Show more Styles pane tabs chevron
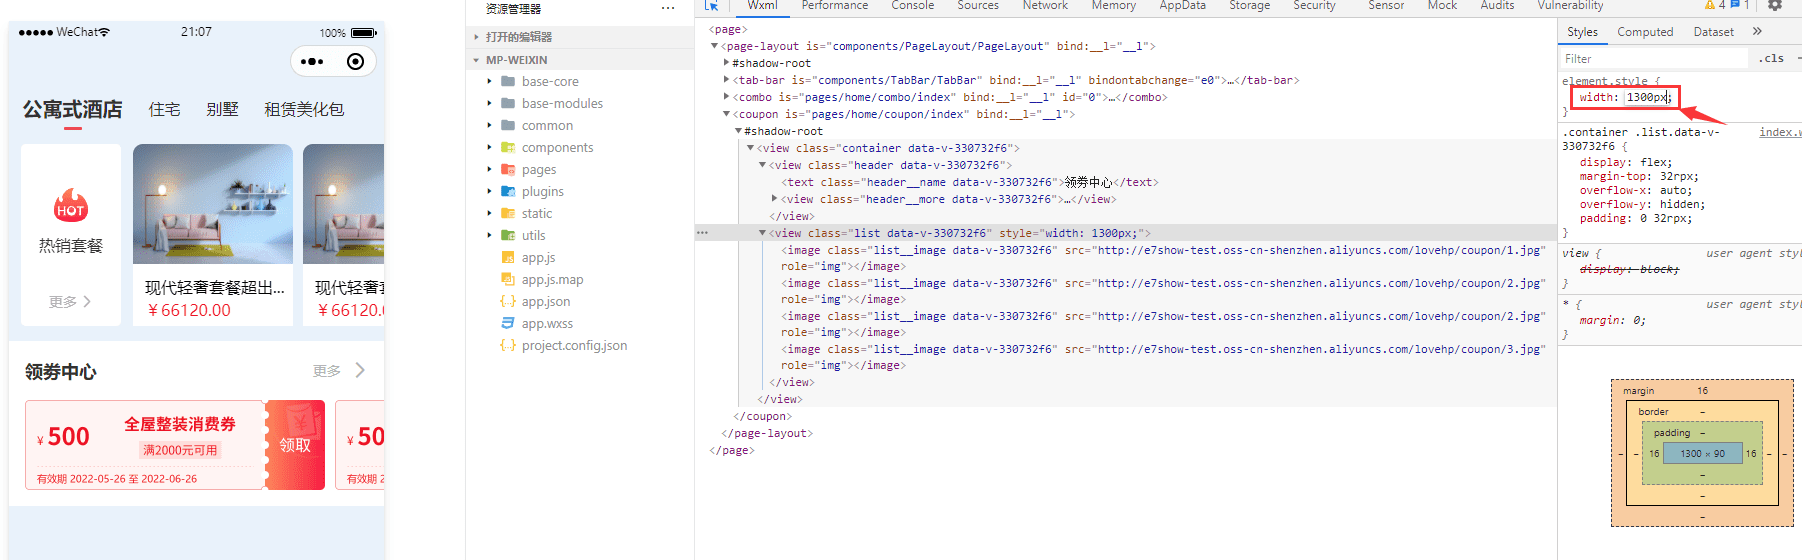The width and height of the screenshot is (1802, 560). tap(1757, 31)
